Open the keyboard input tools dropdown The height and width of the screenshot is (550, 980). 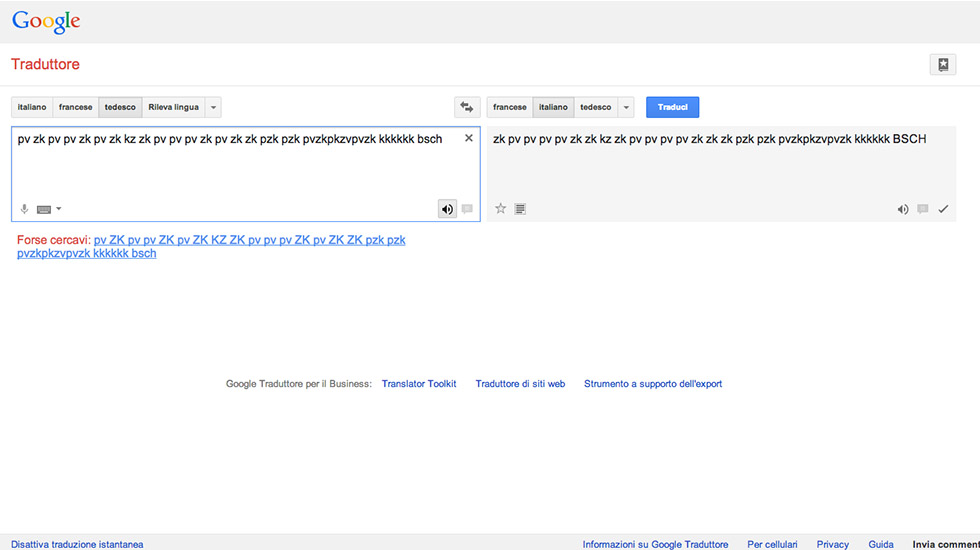pyautogui.click(x=49, y=209)
